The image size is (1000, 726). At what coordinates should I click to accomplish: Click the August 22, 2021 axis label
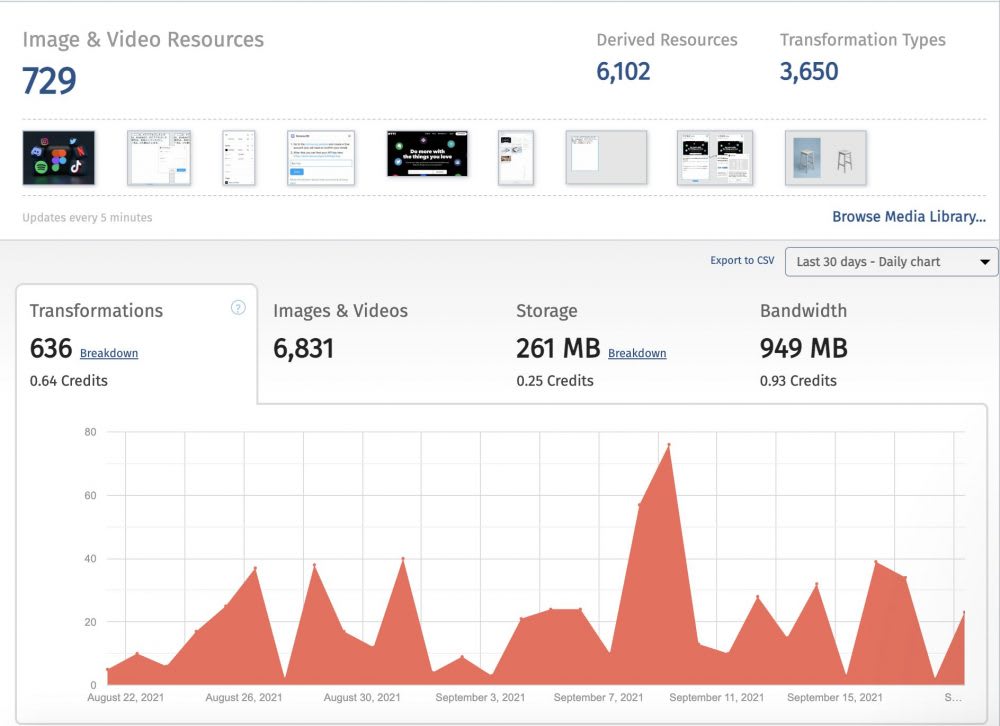tap(126, 697)
